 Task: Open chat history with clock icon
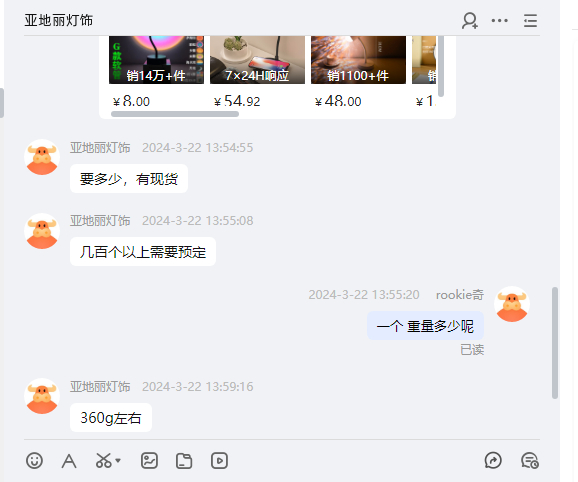[x=530, y=461]
